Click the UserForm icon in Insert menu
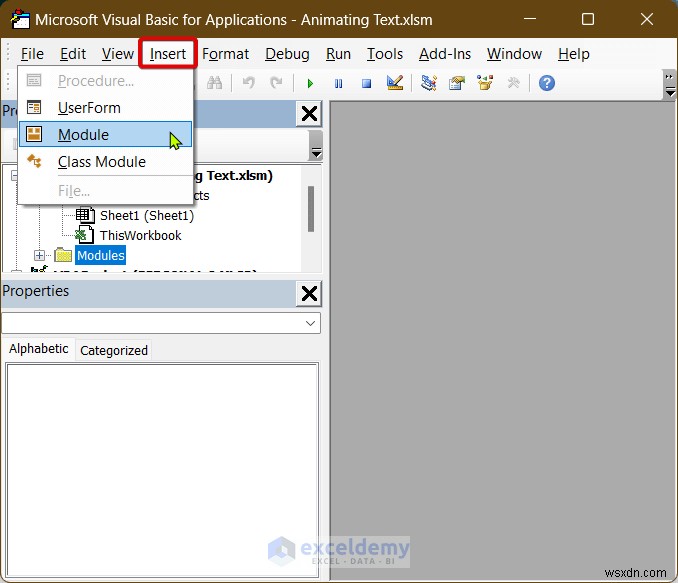 point(34,107)
